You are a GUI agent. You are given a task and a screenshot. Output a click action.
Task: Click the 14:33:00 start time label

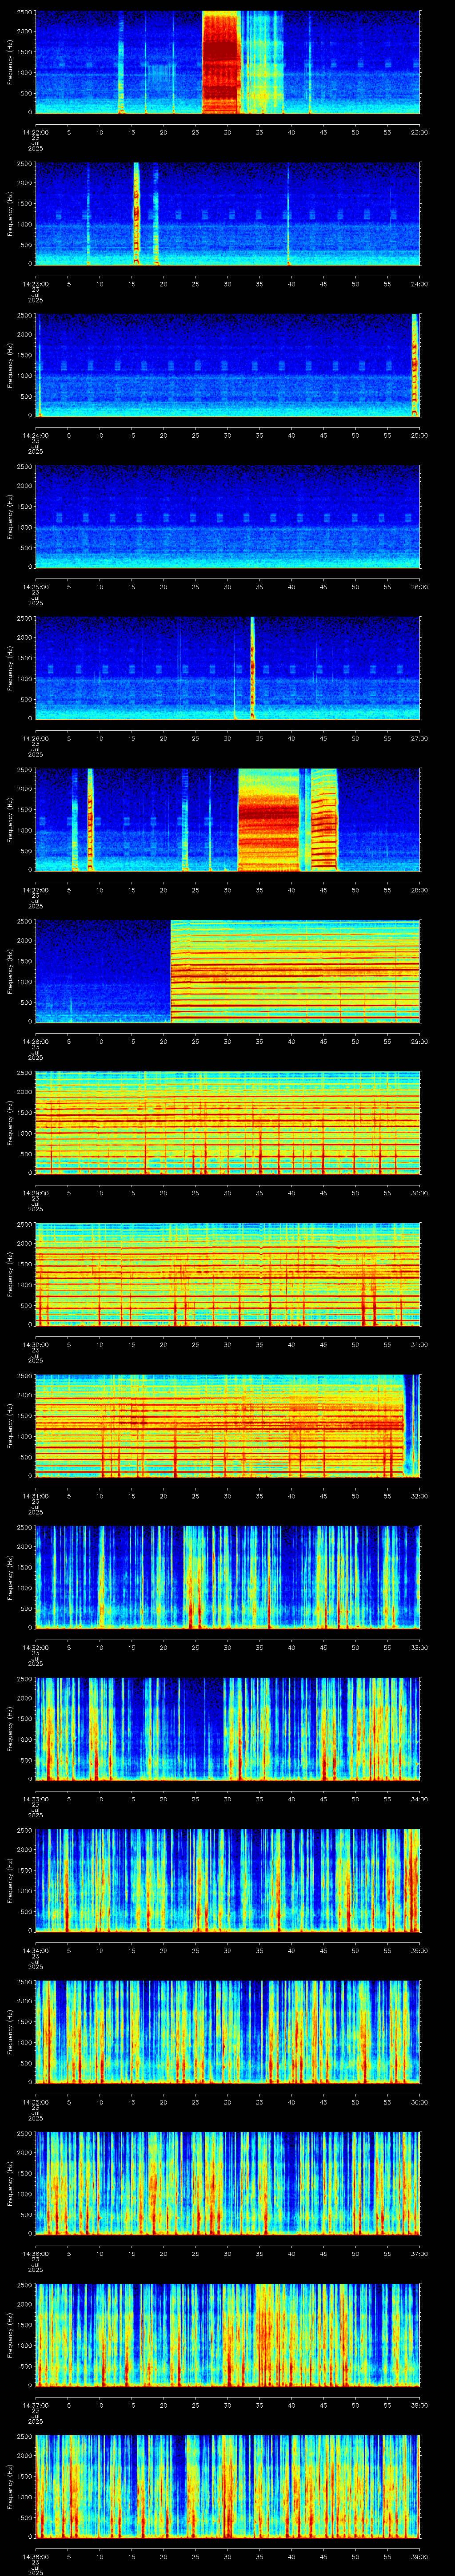(35, 1799)
